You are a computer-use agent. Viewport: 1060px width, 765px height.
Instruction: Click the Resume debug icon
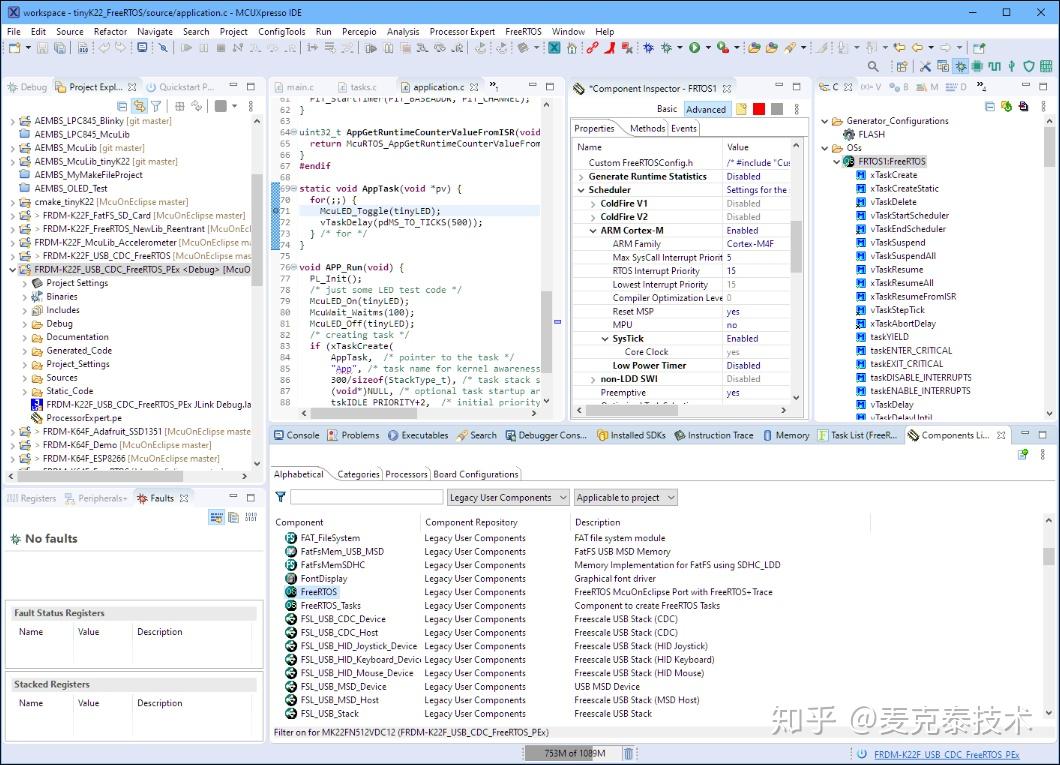188,48
